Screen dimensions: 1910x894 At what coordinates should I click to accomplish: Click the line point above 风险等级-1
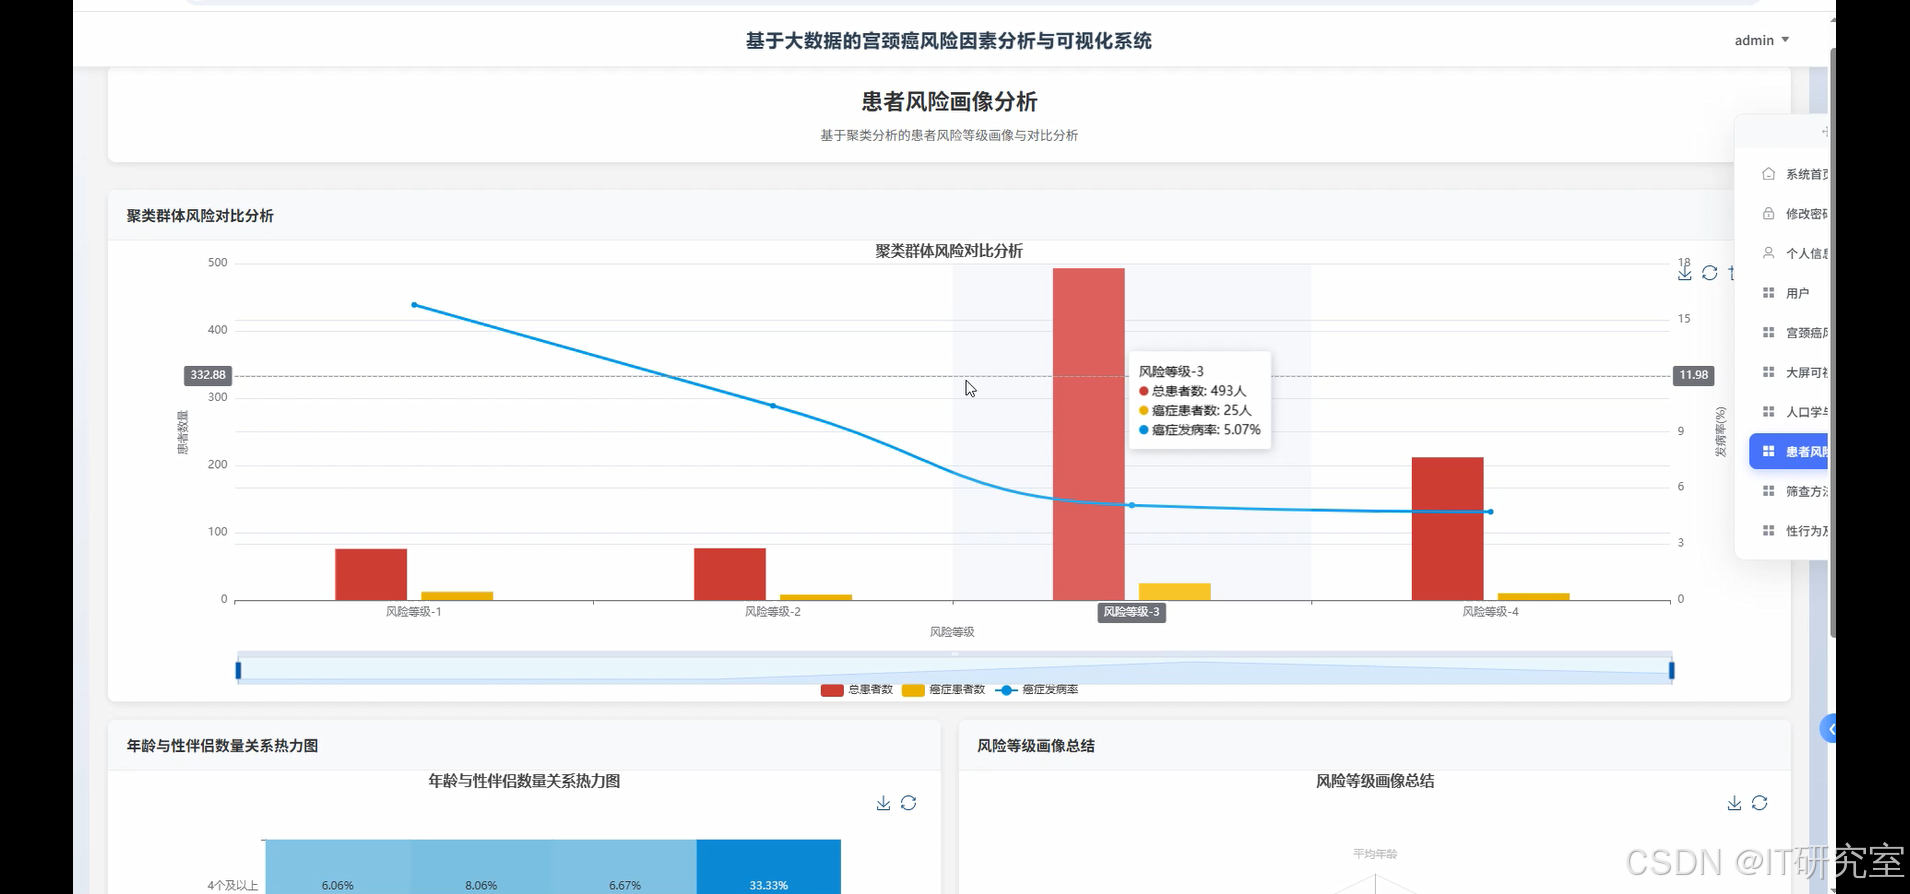pyautogui.click(x=414, y=305)
